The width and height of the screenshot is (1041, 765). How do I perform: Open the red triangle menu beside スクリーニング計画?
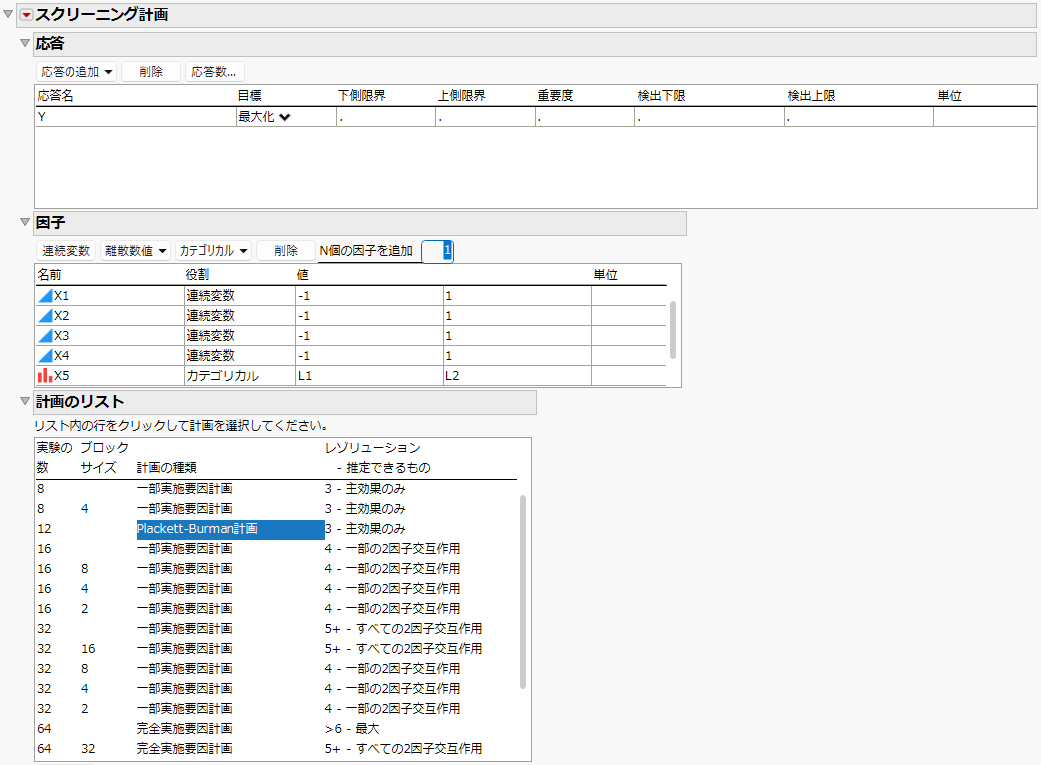coord(26,15)
